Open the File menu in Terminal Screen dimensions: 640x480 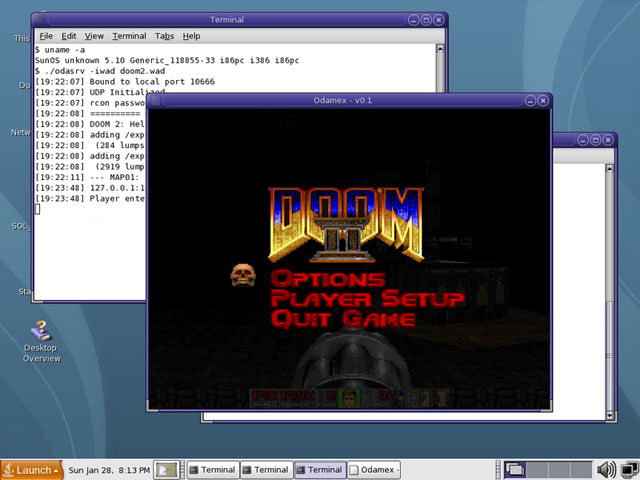tap(46, 36)
